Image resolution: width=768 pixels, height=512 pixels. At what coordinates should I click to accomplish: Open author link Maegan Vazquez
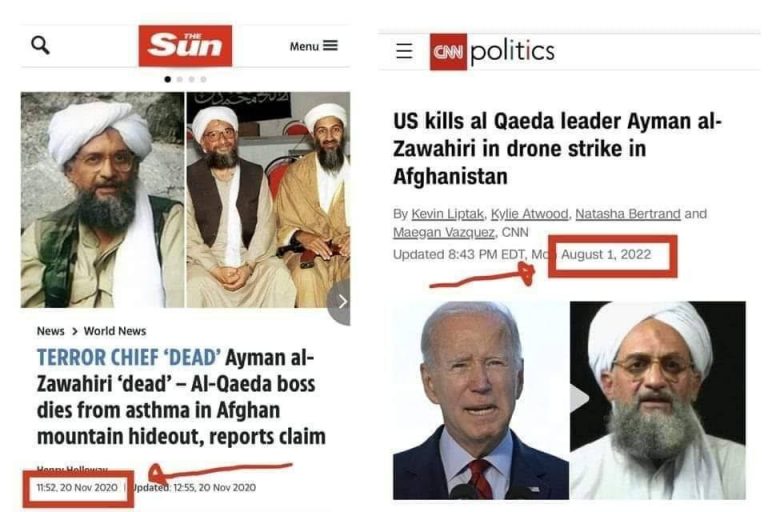point(443,232)
